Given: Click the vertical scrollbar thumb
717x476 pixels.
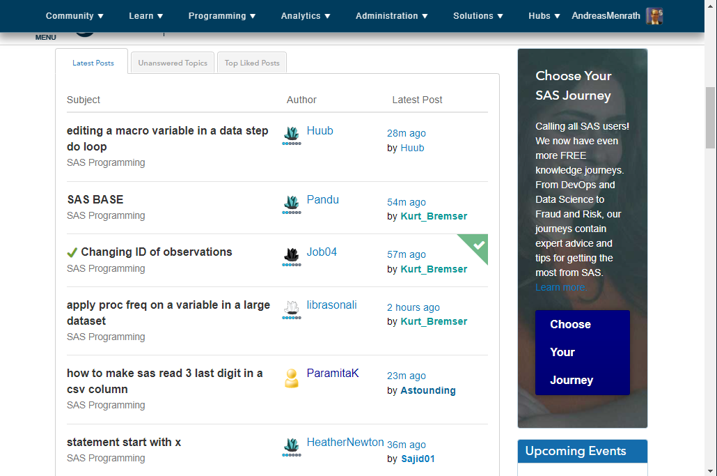Looking at the screenshot, I should (x=710, y=118).
